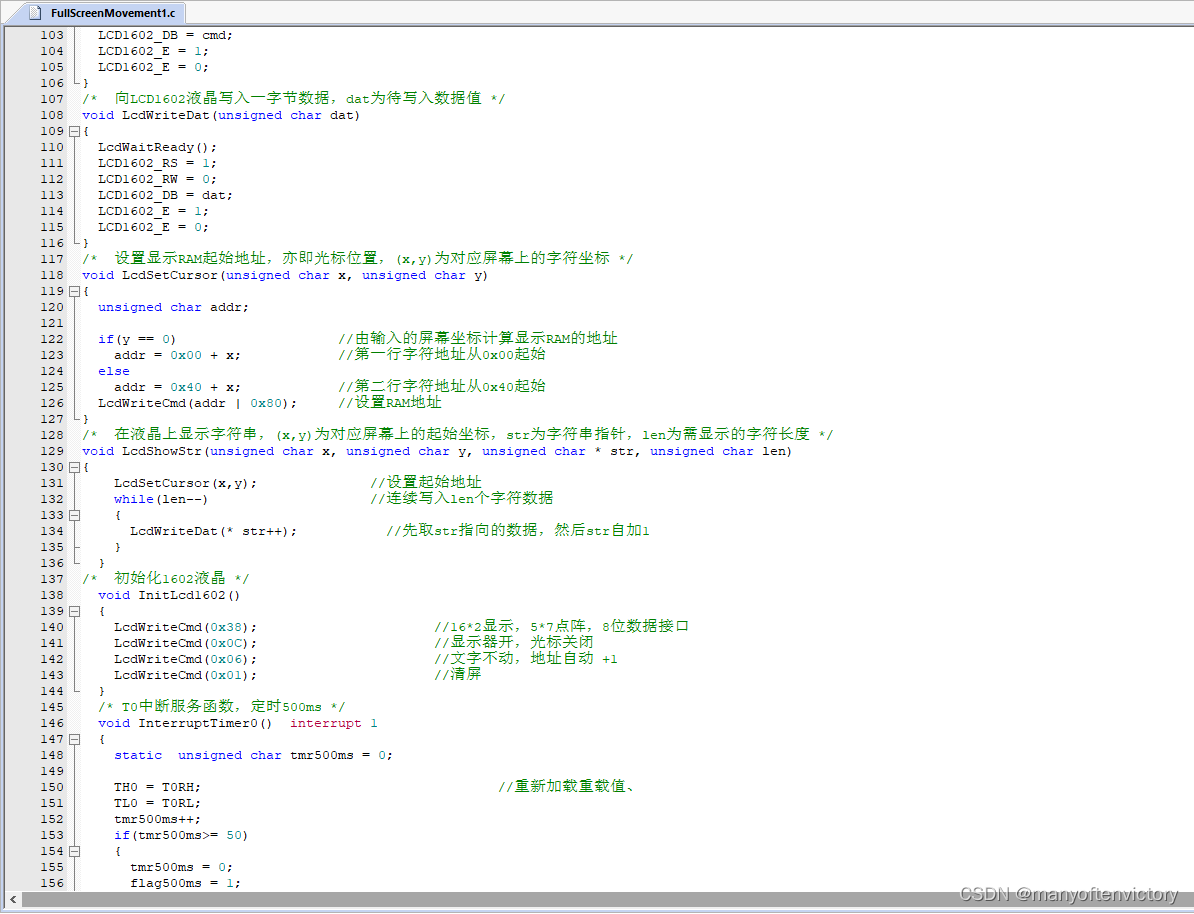The image size is (1194, 914).
Task: Click line number 146 in the gutter
Action: click(52, 723)
